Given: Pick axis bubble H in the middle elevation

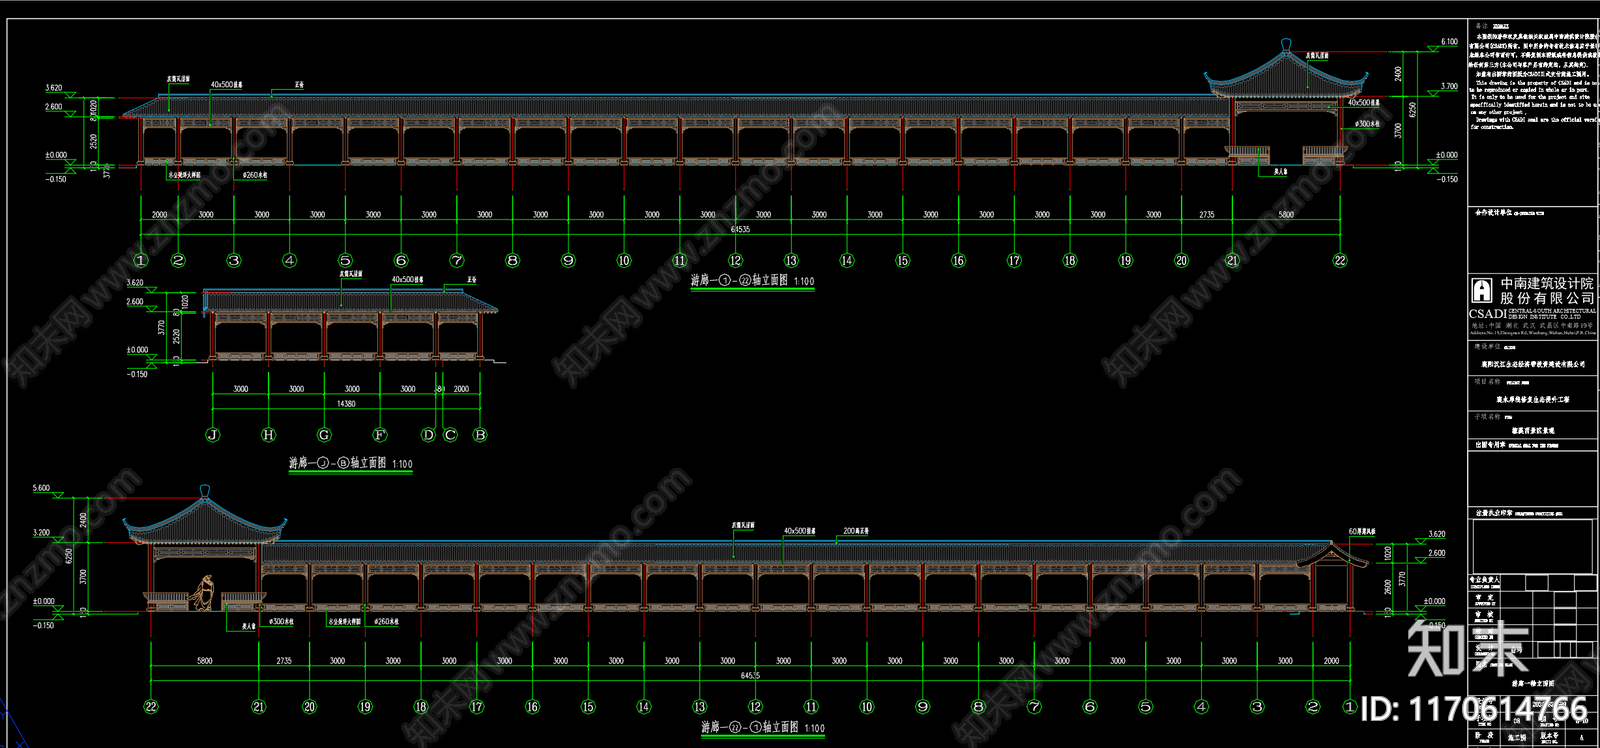Looking at the screenshot, I should [268, 435].
